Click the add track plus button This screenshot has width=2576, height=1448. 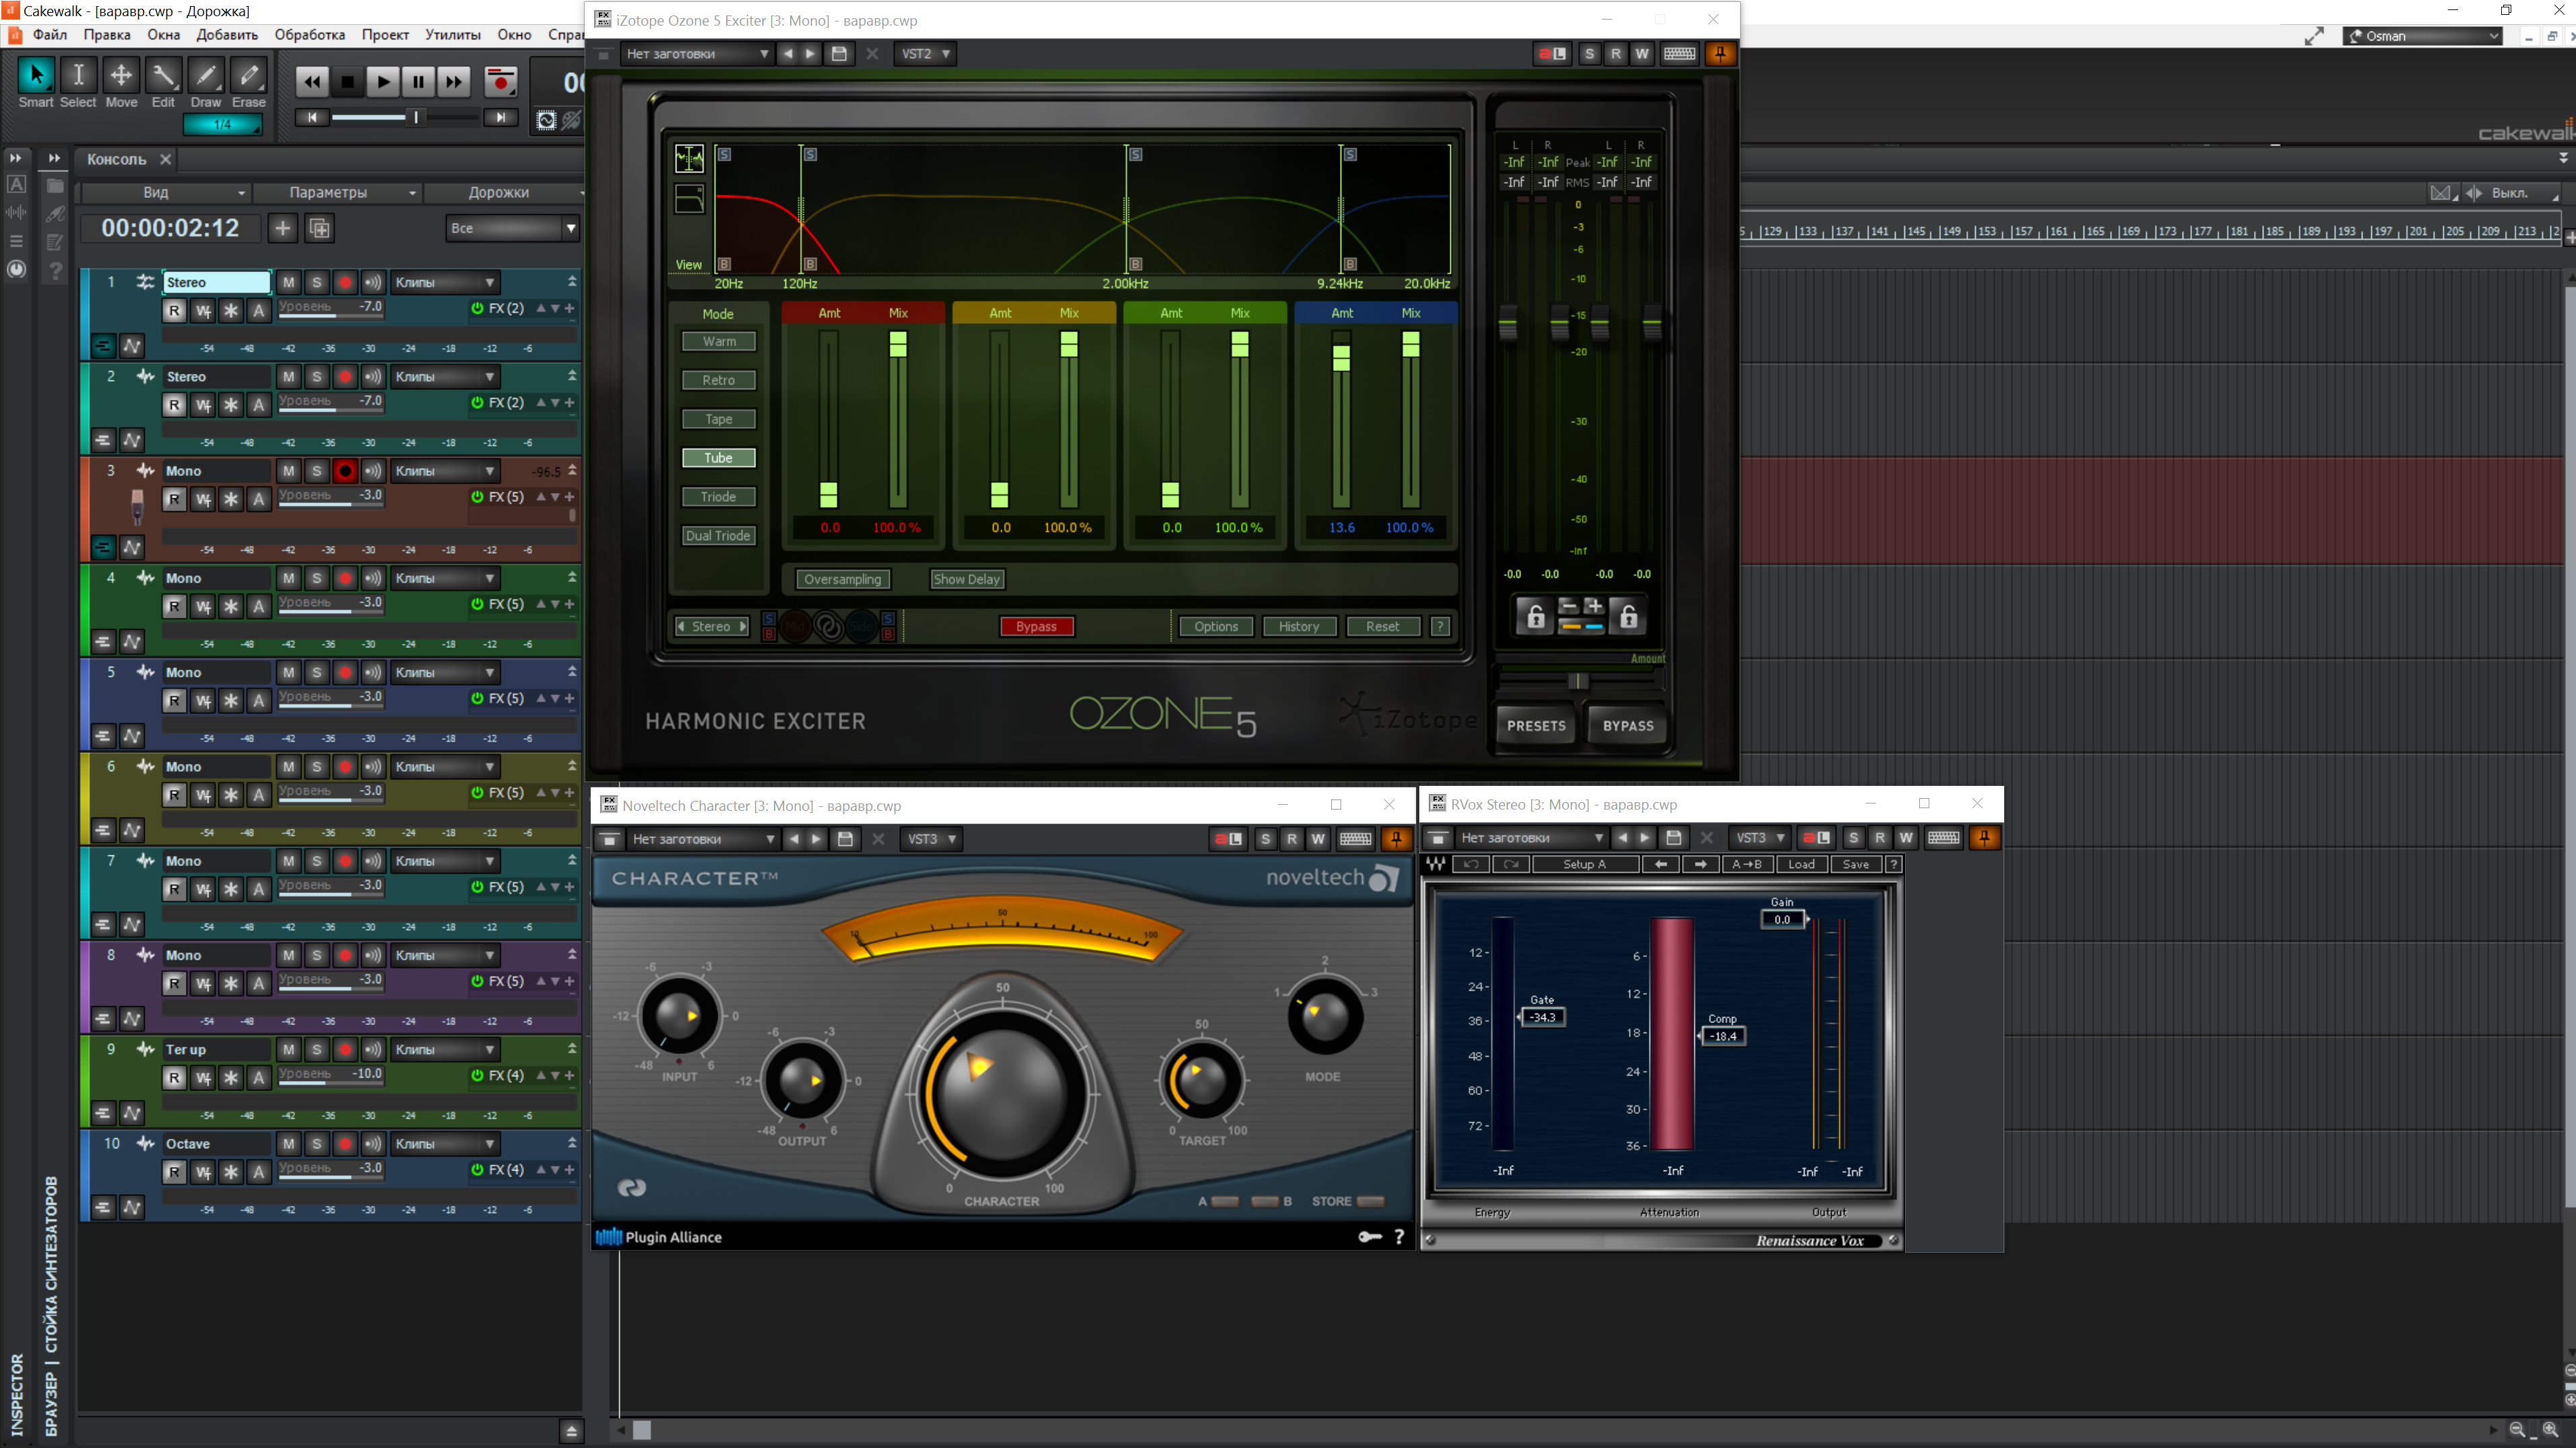283,228
